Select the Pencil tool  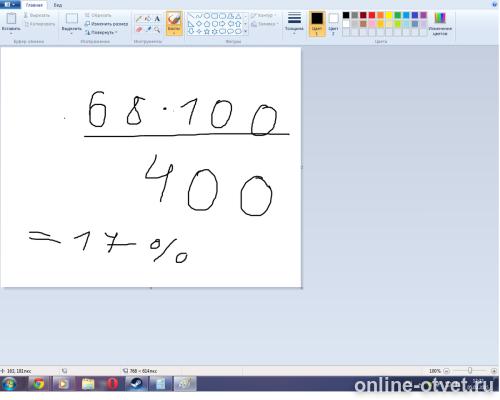(139, 19)
